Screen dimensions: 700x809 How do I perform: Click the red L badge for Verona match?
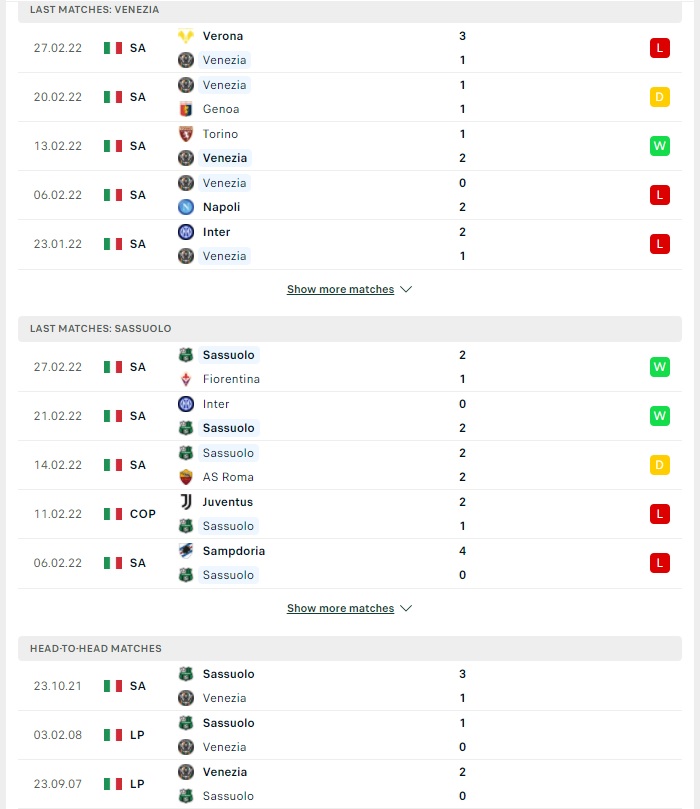(x=660, y=48)
